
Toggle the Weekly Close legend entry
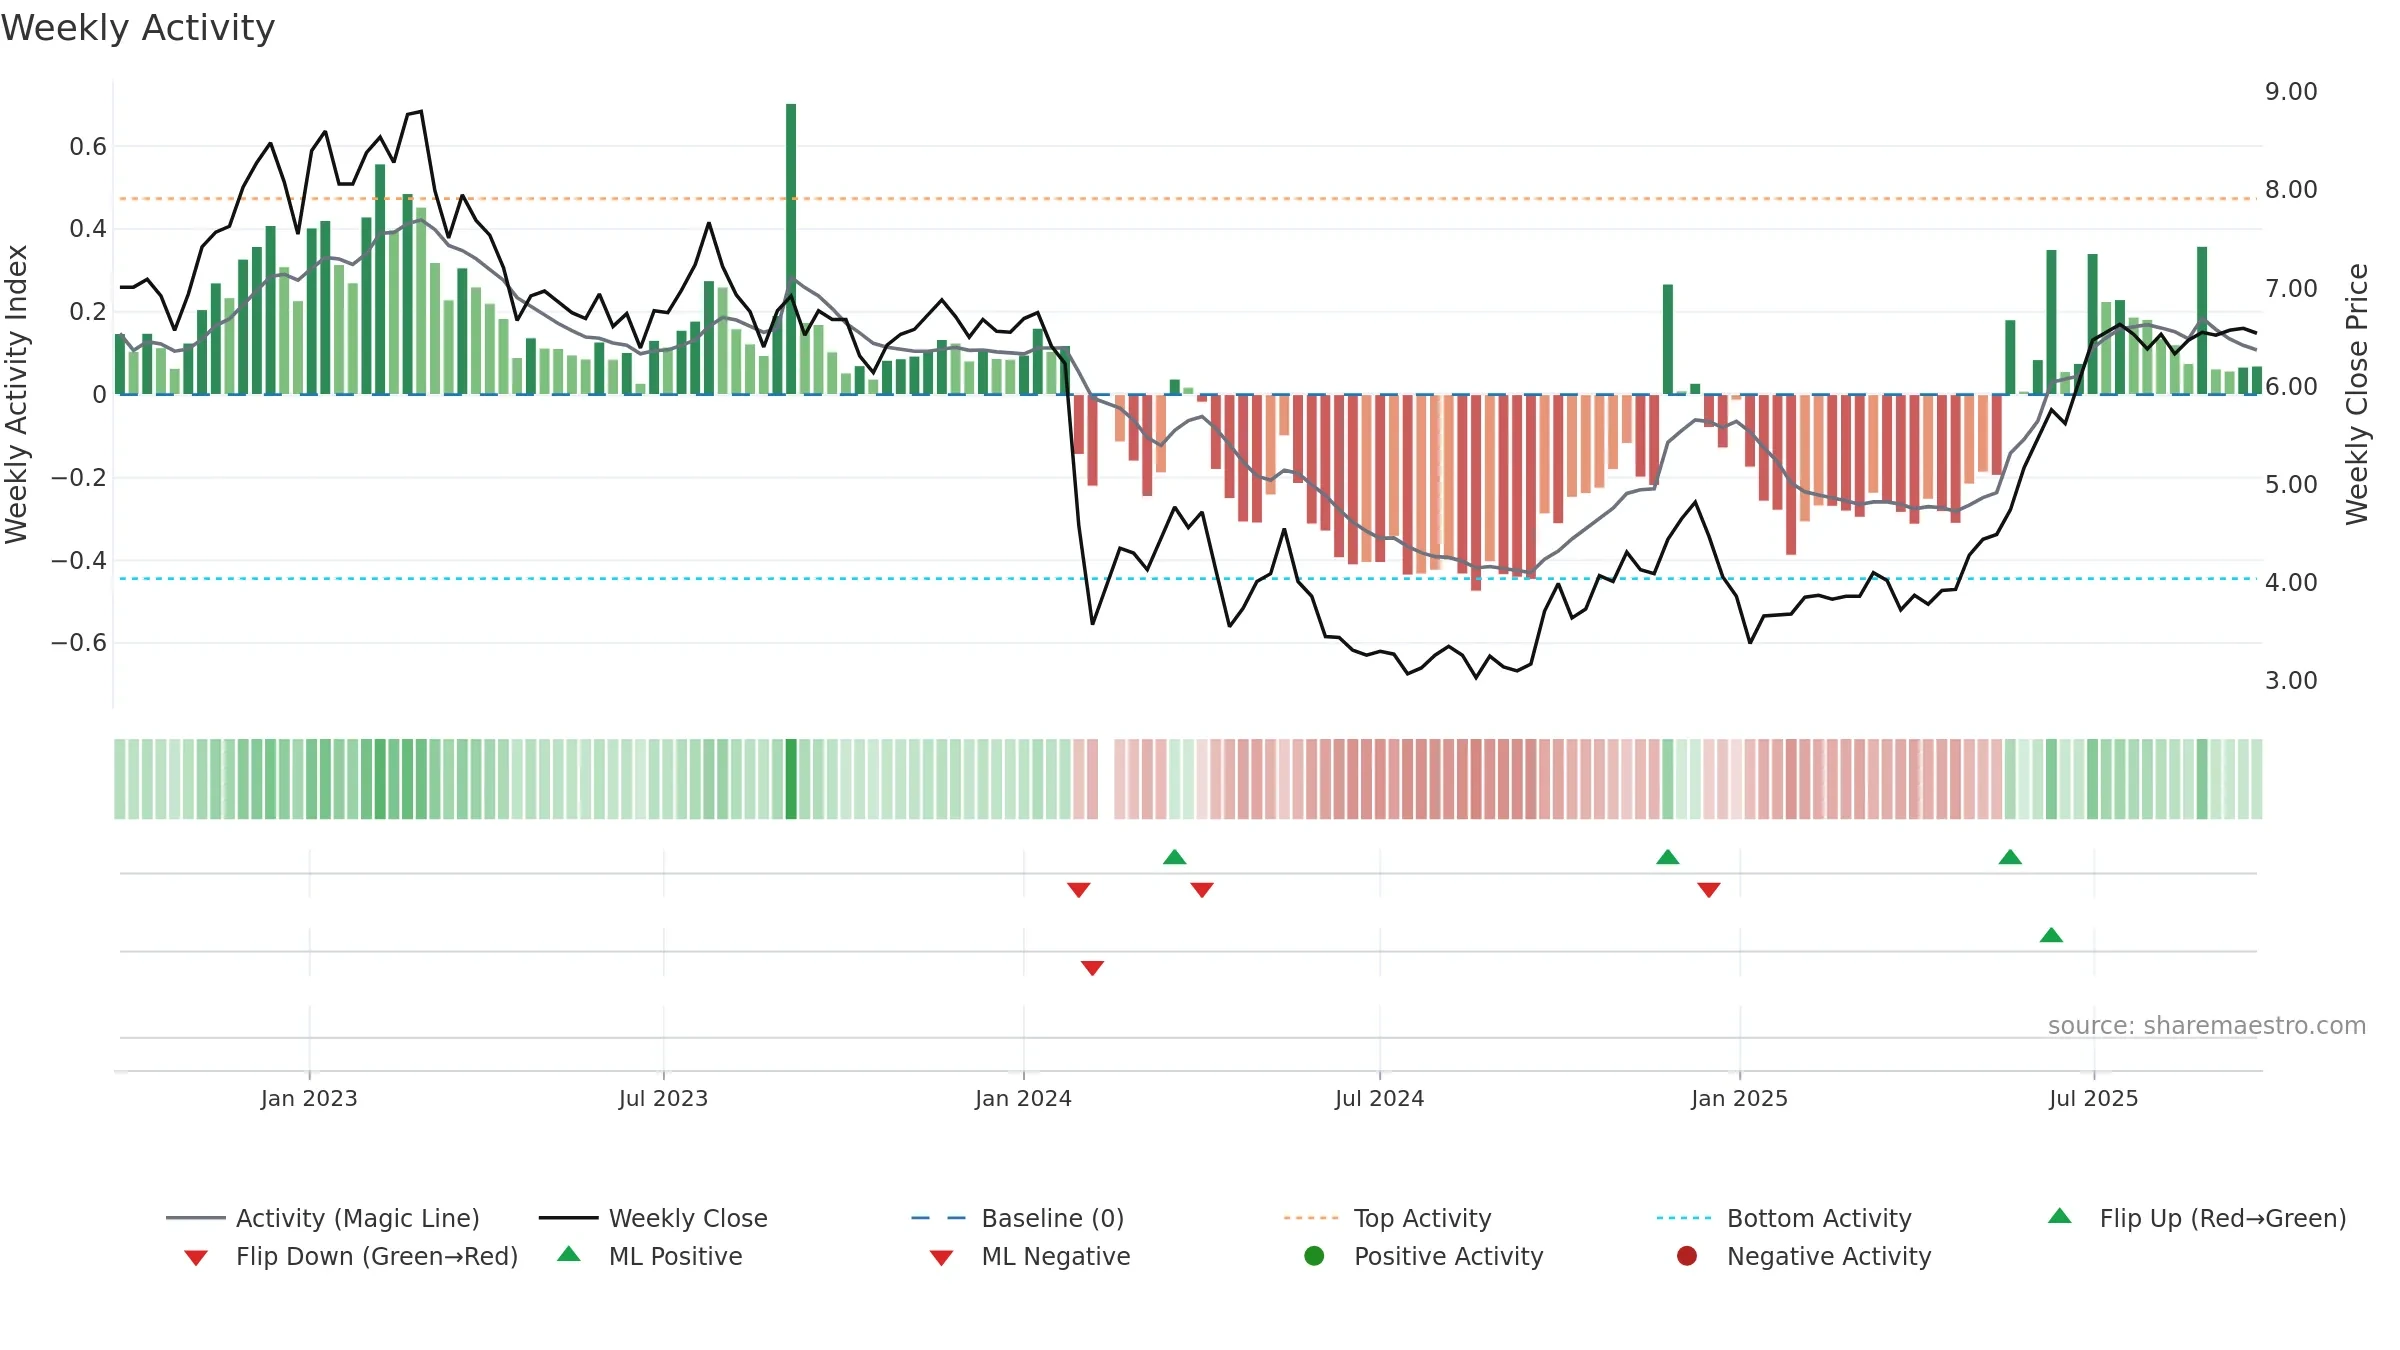(x=653, y=1218)
